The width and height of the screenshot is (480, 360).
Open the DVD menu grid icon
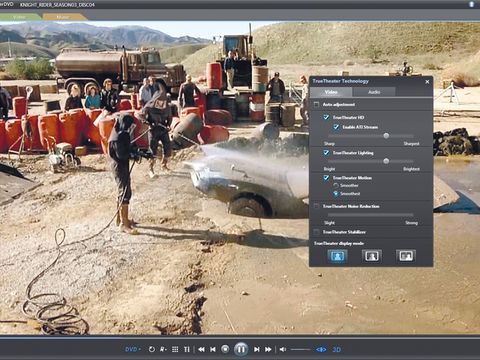175,349
